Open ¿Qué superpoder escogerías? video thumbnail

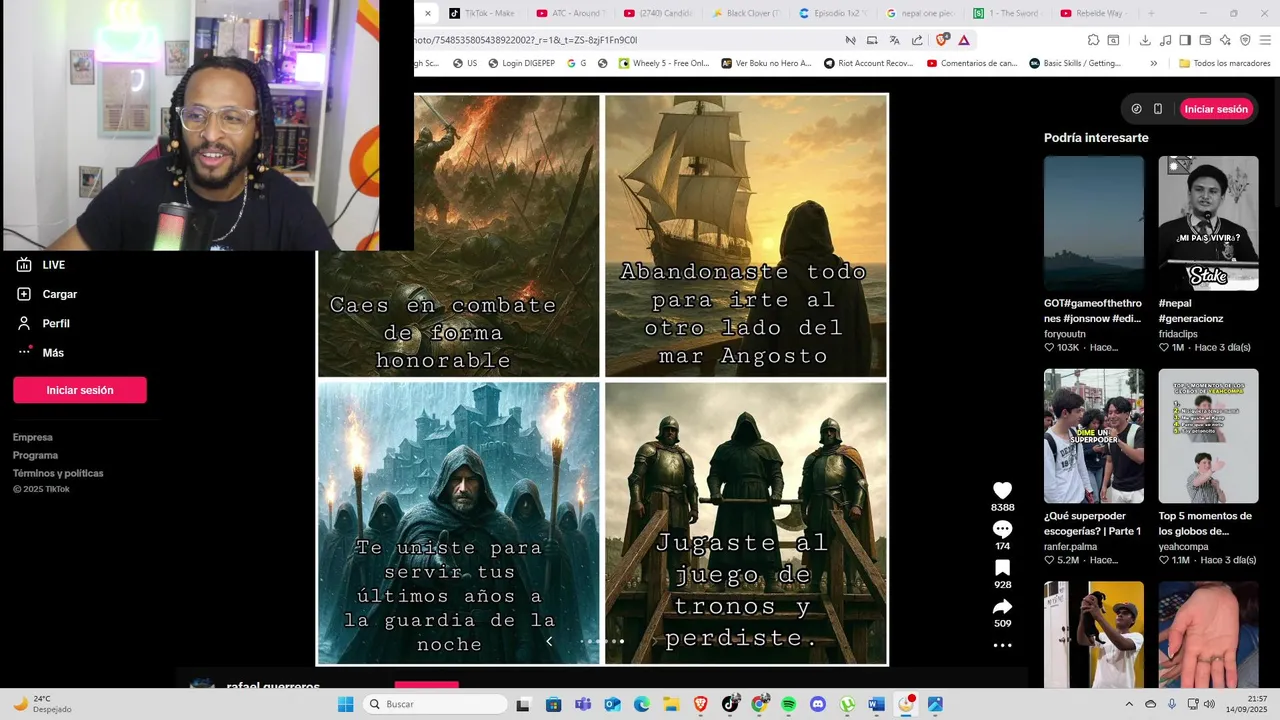coord(1094,436)
